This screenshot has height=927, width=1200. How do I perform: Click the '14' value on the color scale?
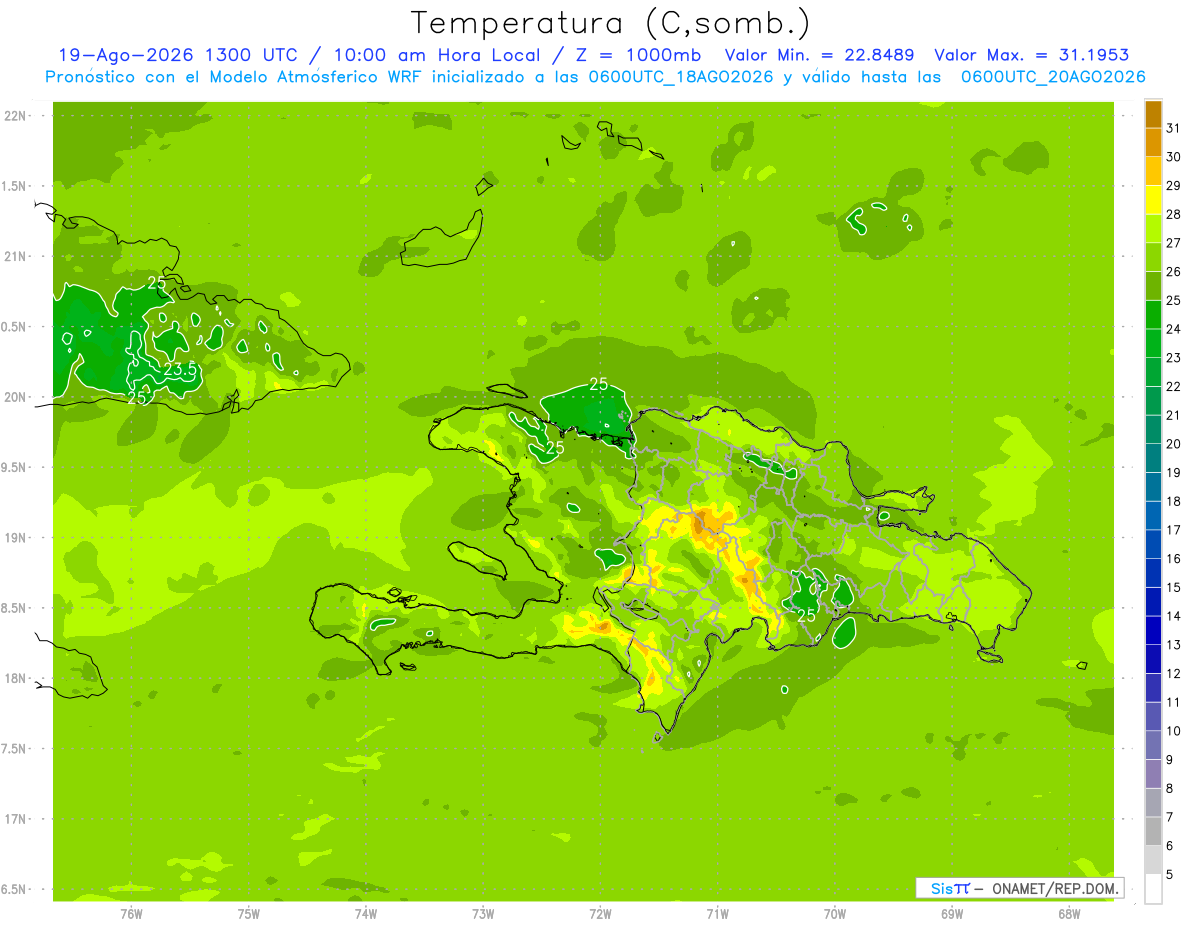(1174, 617)
